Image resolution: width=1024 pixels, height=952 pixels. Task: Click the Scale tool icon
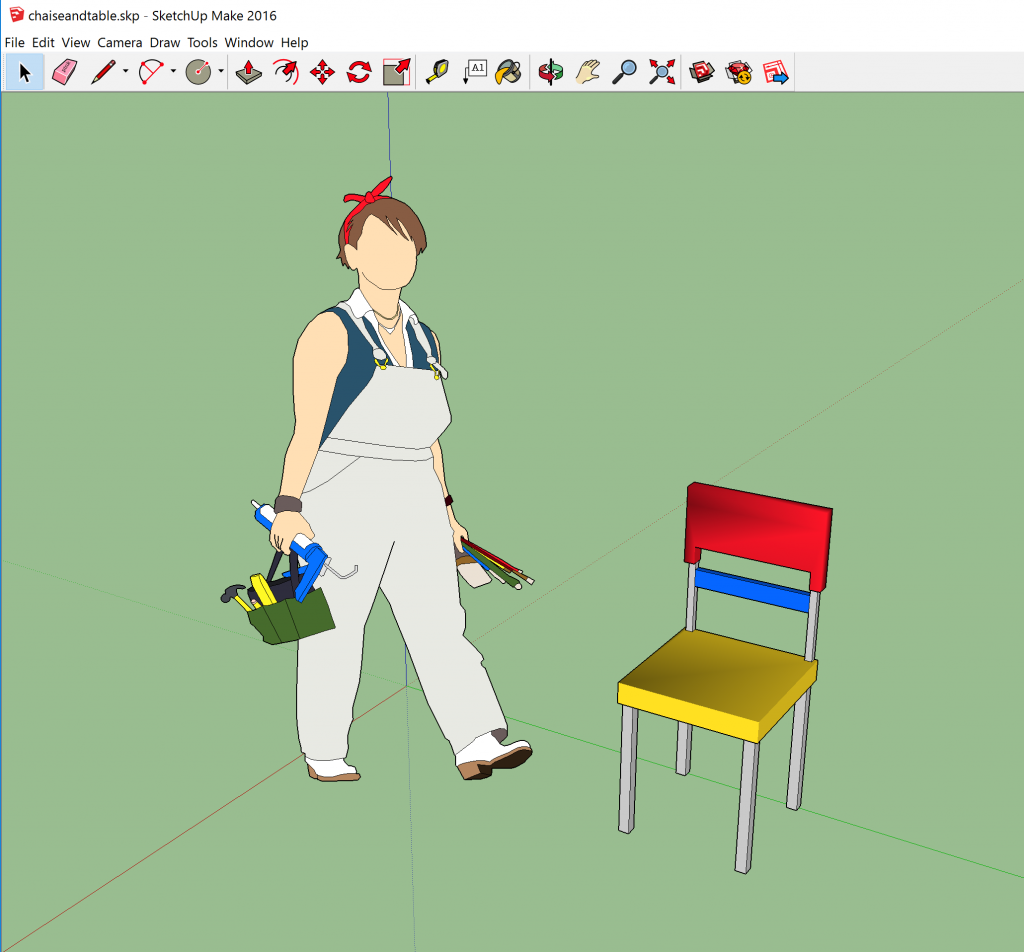point(397,72)
